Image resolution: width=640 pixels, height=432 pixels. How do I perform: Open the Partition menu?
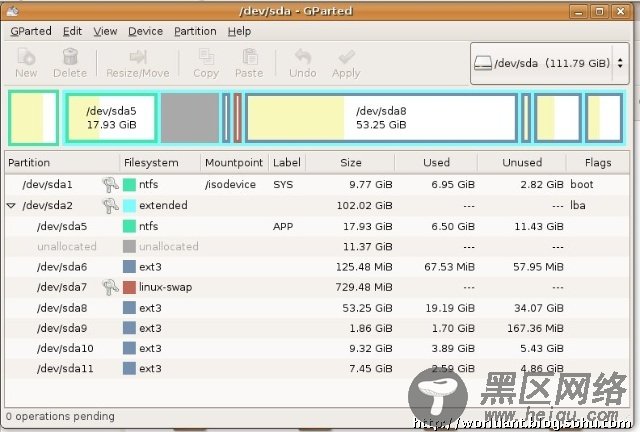click(195, 31)
